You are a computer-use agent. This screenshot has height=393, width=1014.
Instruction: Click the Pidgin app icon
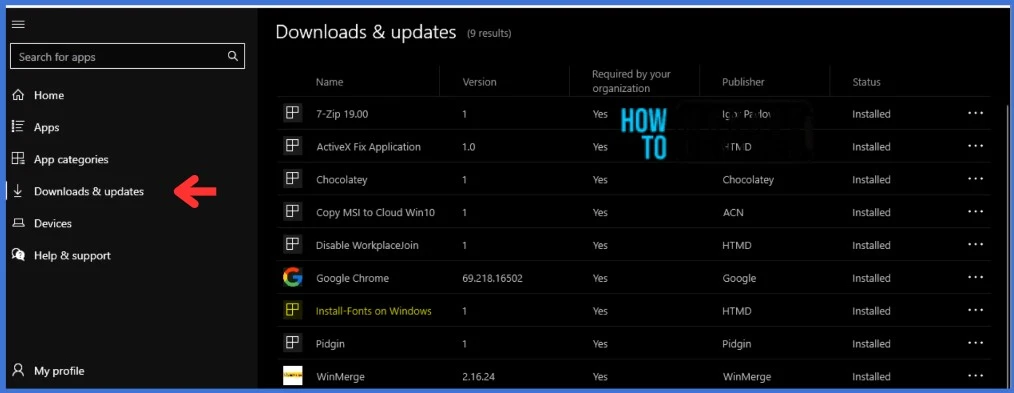tap(292, 343)
